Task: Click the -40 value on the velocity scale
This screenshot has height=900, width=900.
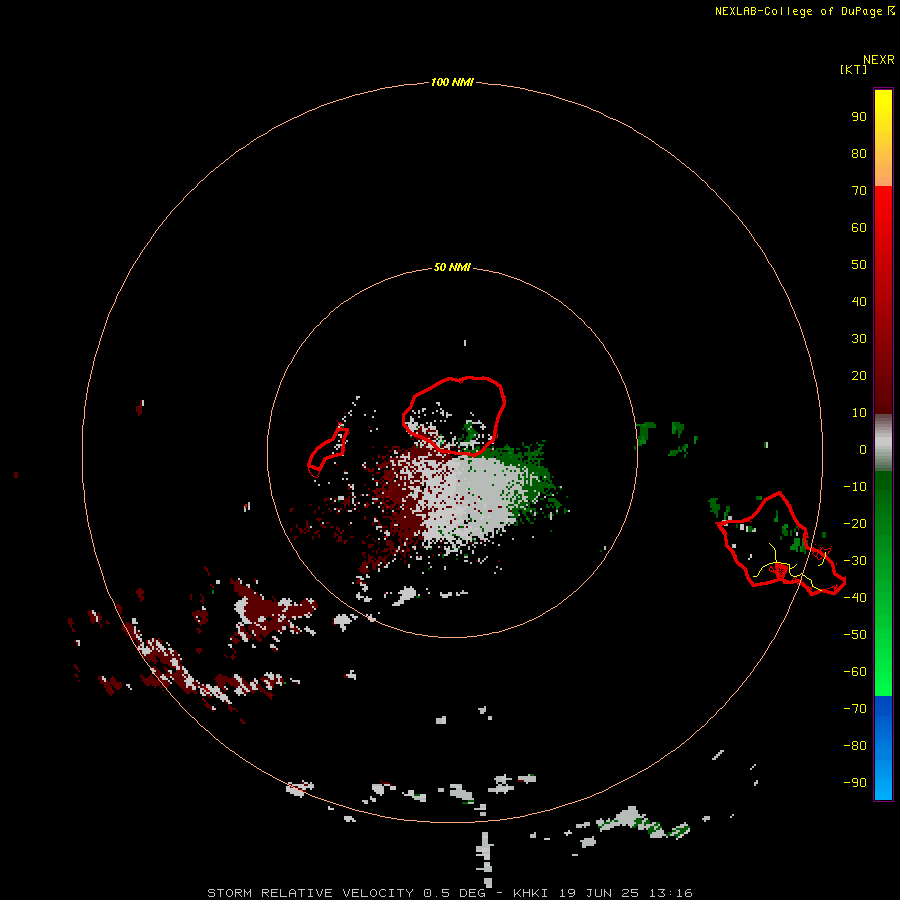Action: click(855, 598)
